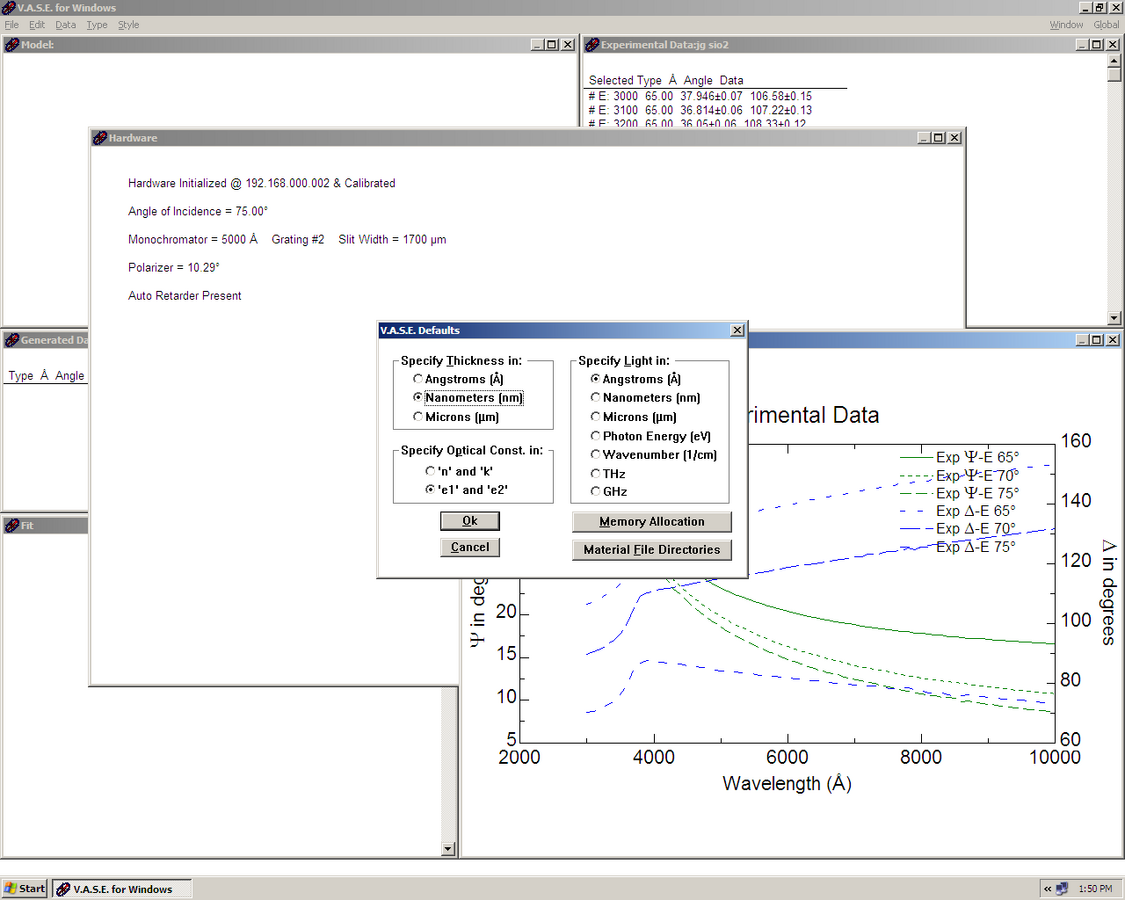Click Generated Data window title icon

tap(12, 340)
